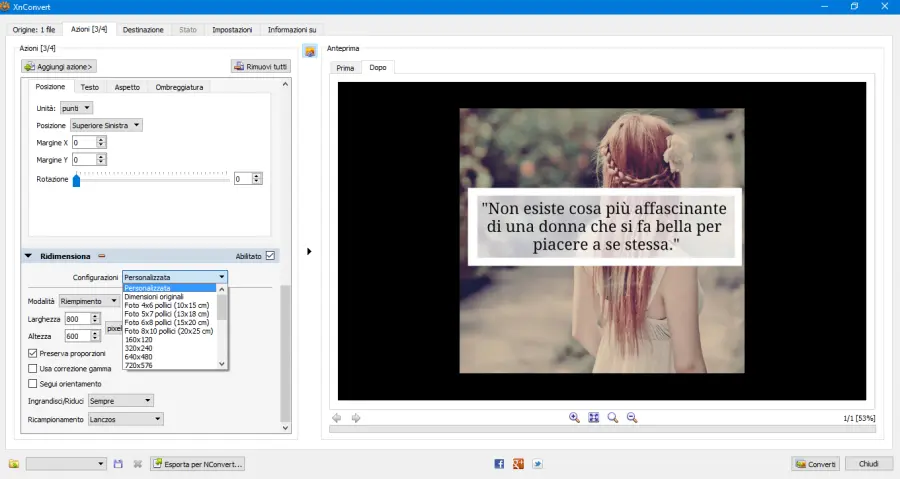Switch to the Testo sub-tab
900x479 pixels.
click(x=90, y=87)
